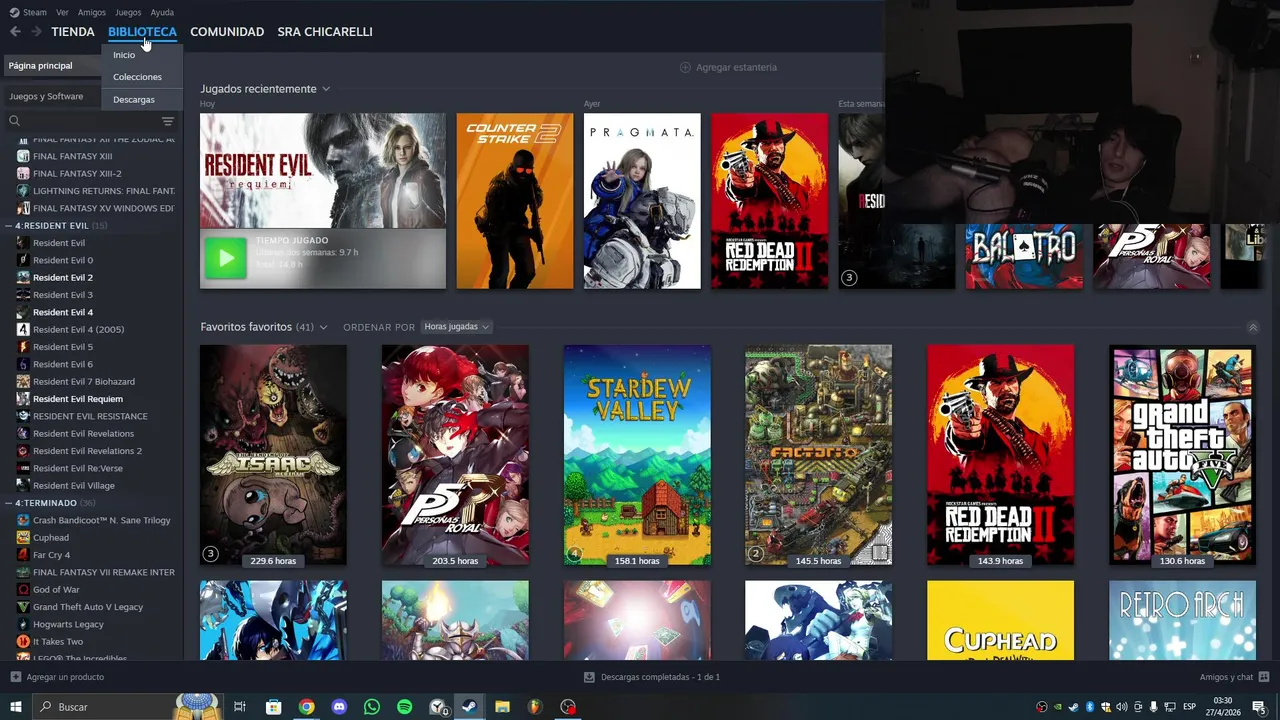Open the SRA CHICARELLI profile tab
The height and width of the screenshot is (720, 1280).
[x=325, y=32]
